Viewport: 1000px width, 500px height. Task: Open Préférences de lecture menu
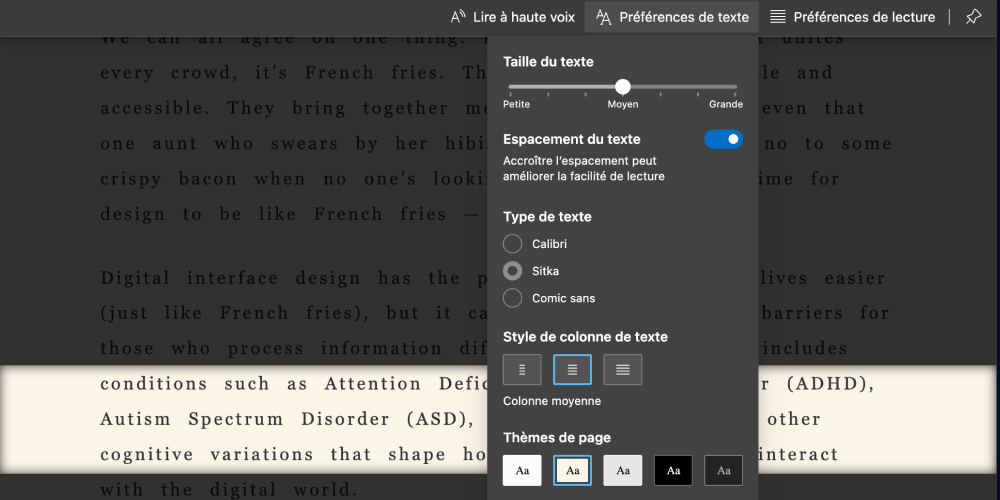point(851,17)
